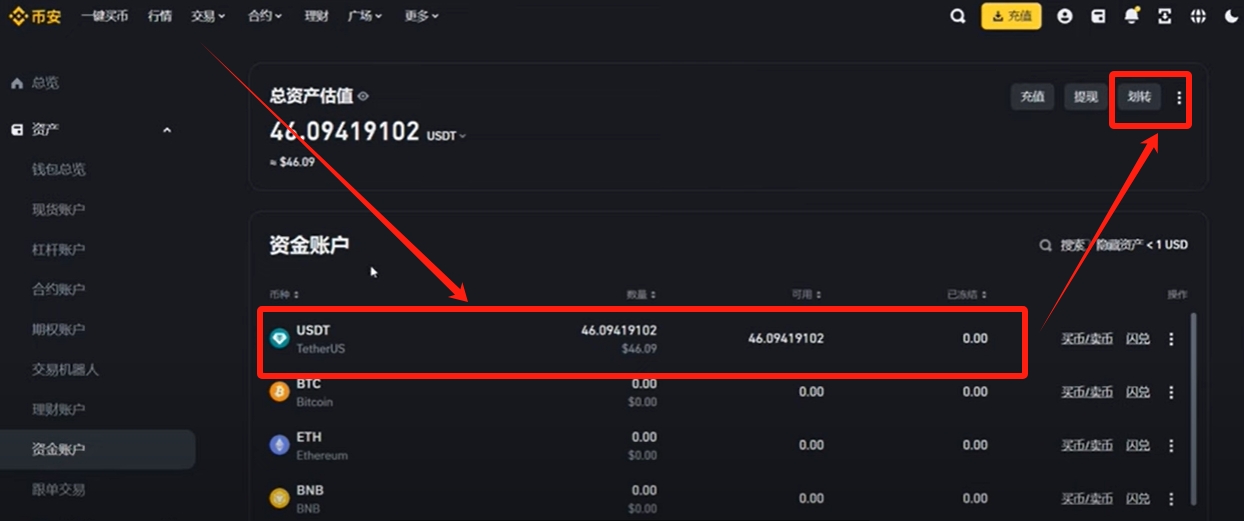The height and width of the screenshot is (521, 1244).
Task: Click 买币/卖币 link in USDT row
Action: coord(1087,339)
